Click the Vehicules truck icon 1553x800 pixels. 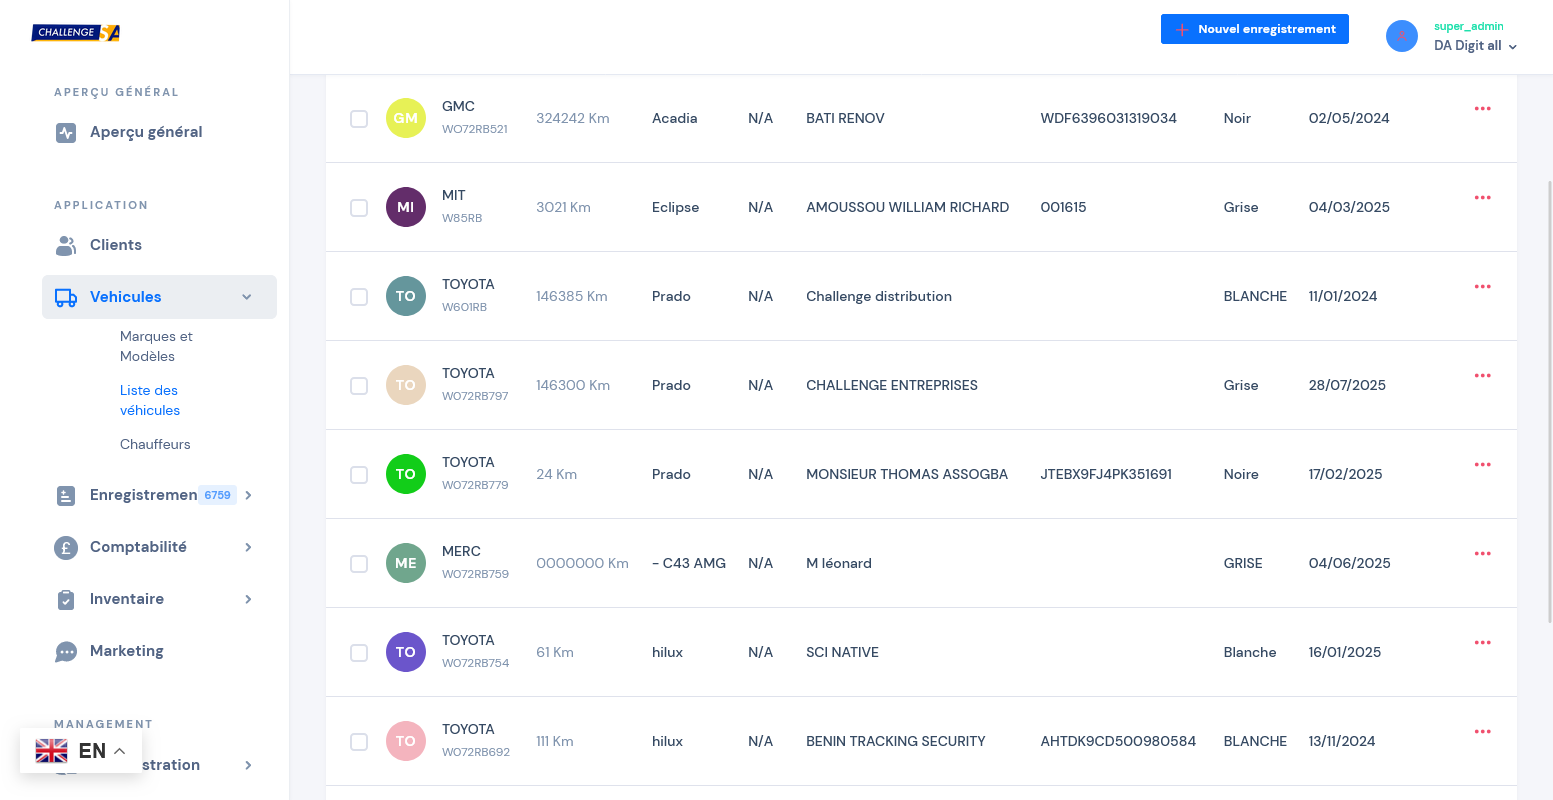point(66,297)
